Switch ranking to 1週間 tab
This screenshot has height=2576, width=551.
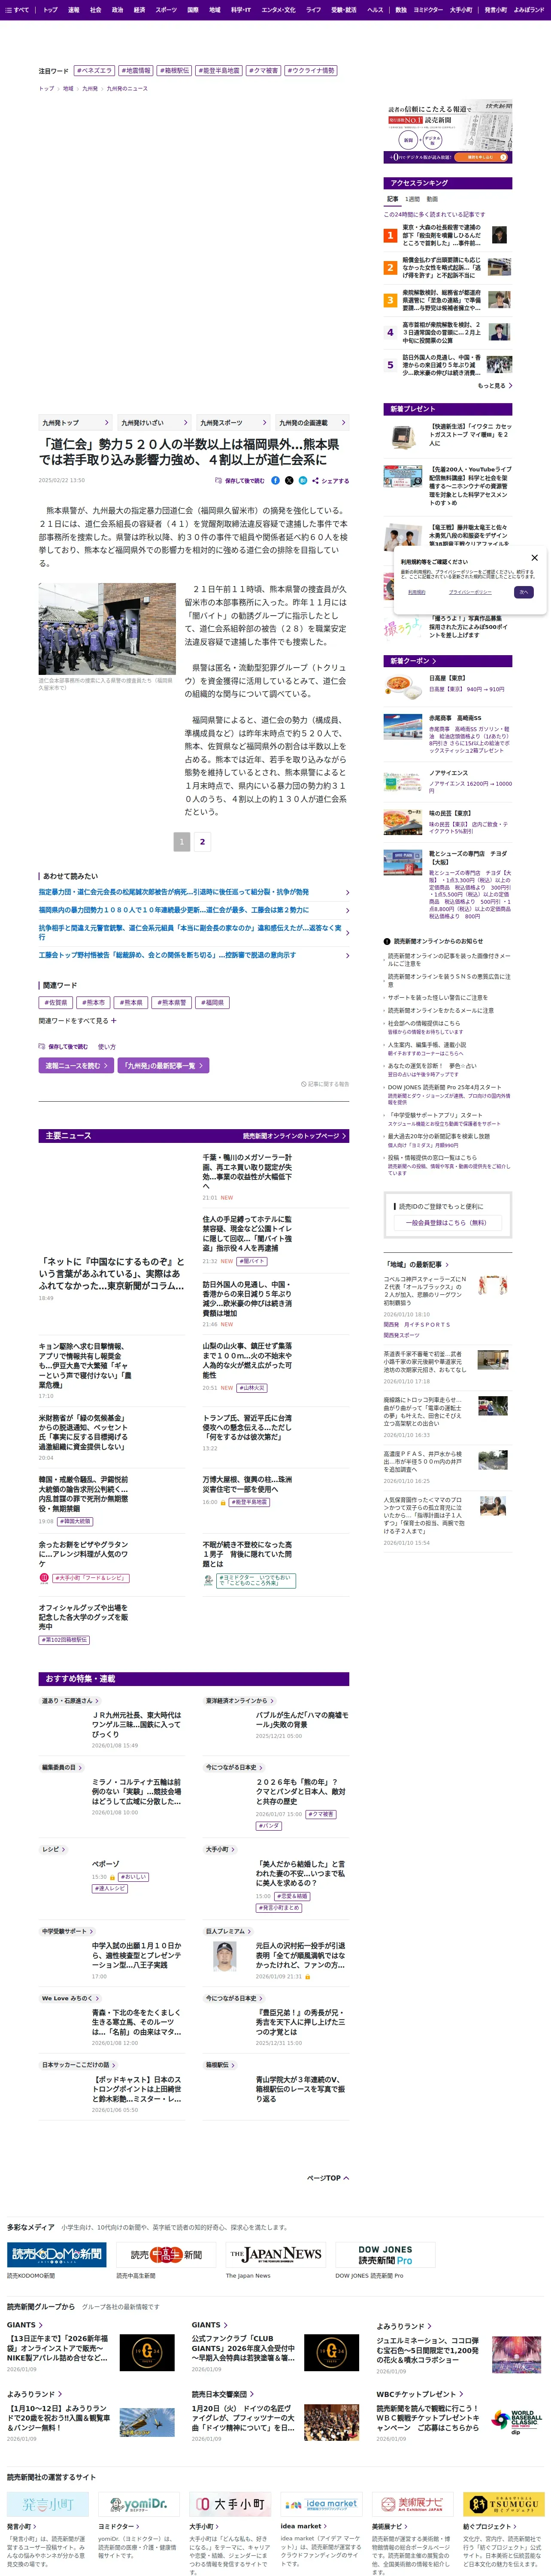coord(412,199)
